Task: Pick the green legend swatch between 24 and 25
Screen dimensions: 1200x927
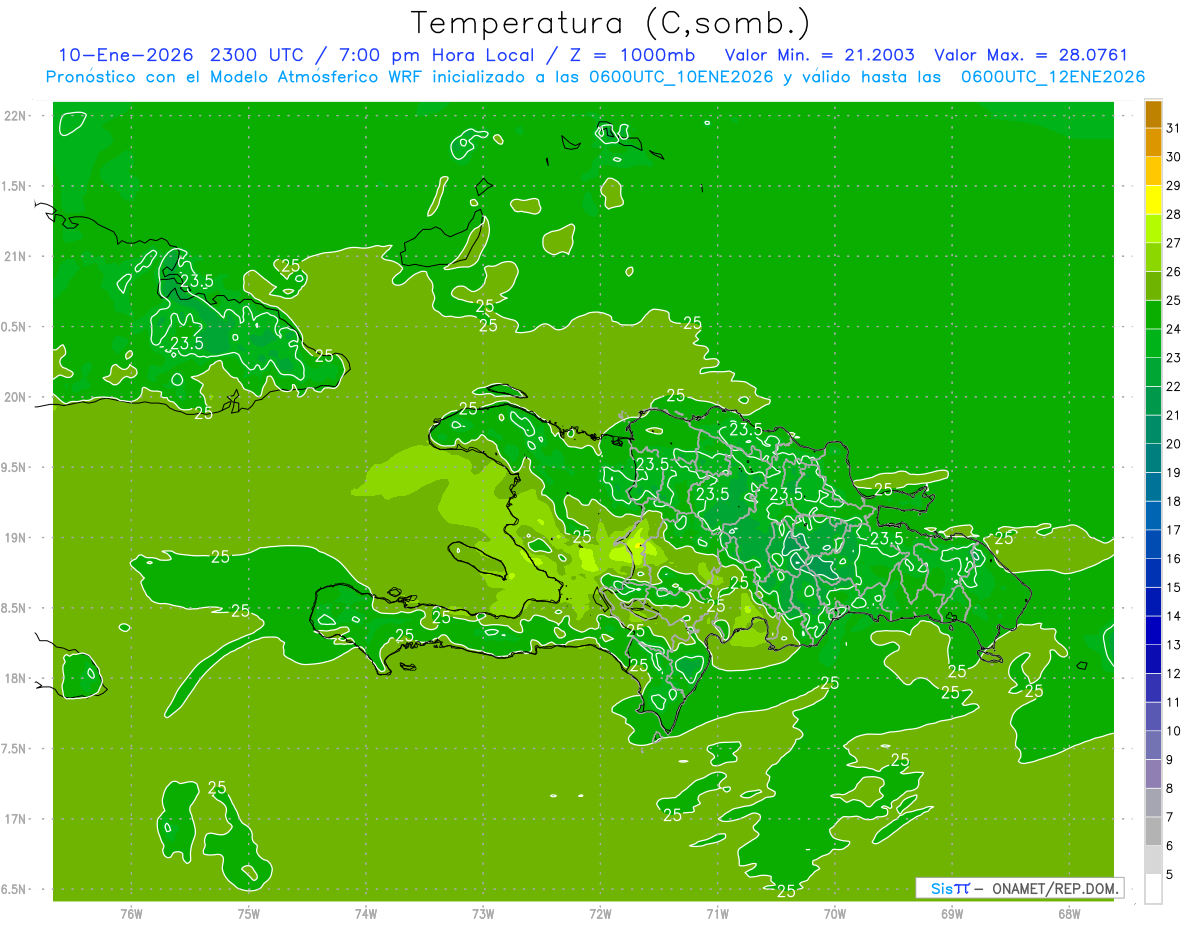Action: [x=1153, y=315]
